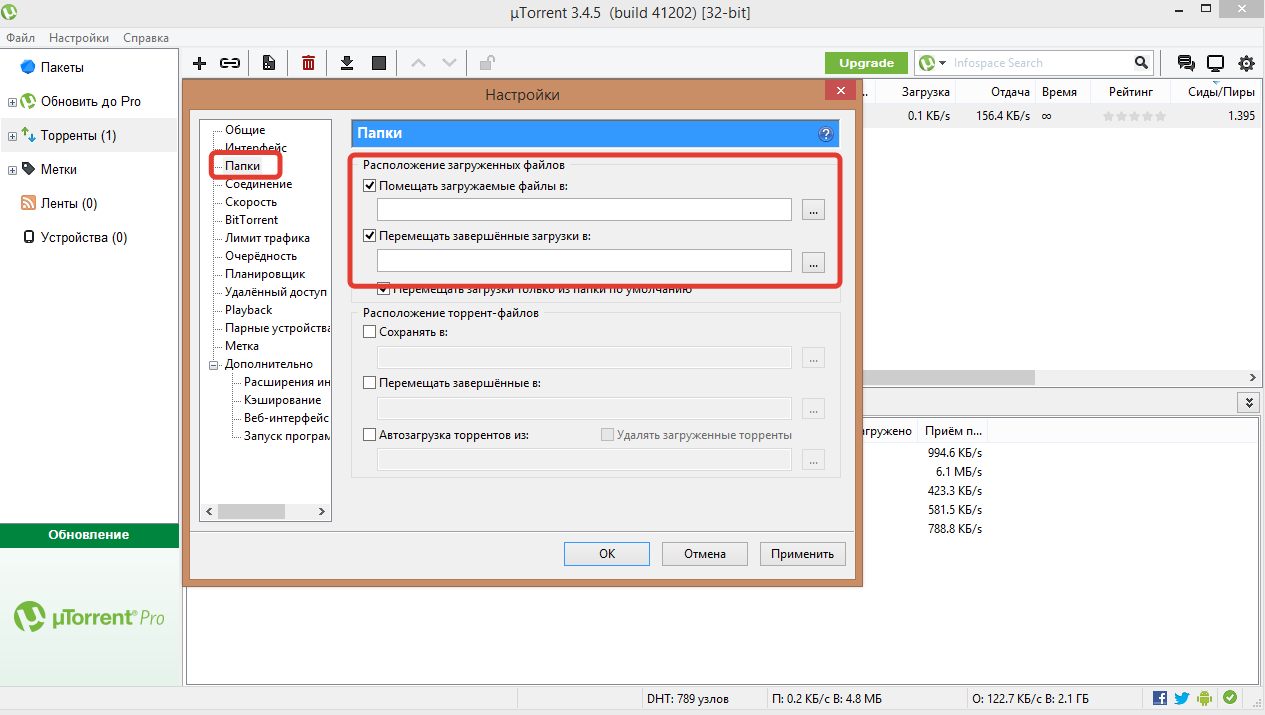
Task: Click torrent list horizontal scrollbar right arrow
Action: coord(1252,378)
